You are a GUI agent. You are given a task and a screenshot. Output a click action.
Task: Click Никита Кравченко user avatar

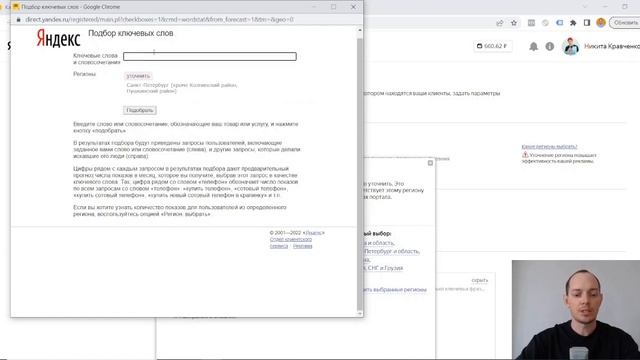(x=571, y=46)
